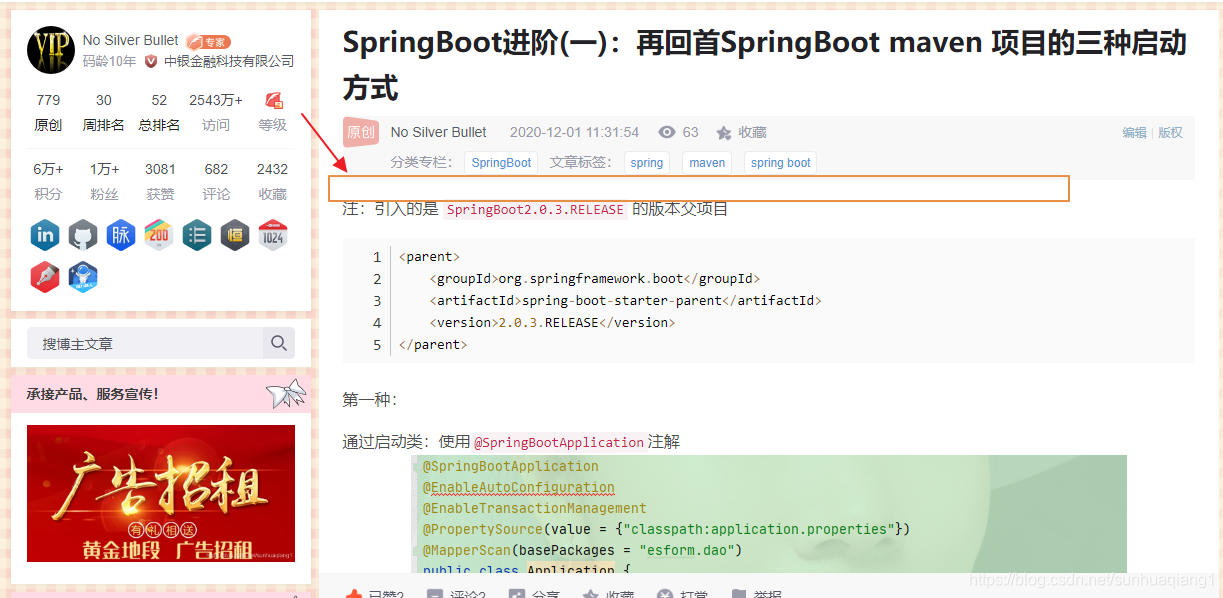Open the LinkedIn hexagon badge

(x=45, y=236)
